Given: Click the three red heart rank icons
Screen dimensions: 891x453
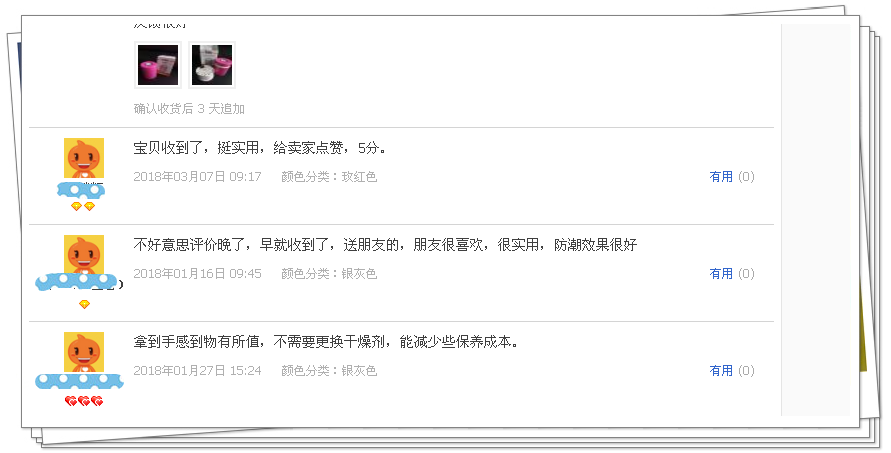Looking at the screenshot, I should 84,401.
